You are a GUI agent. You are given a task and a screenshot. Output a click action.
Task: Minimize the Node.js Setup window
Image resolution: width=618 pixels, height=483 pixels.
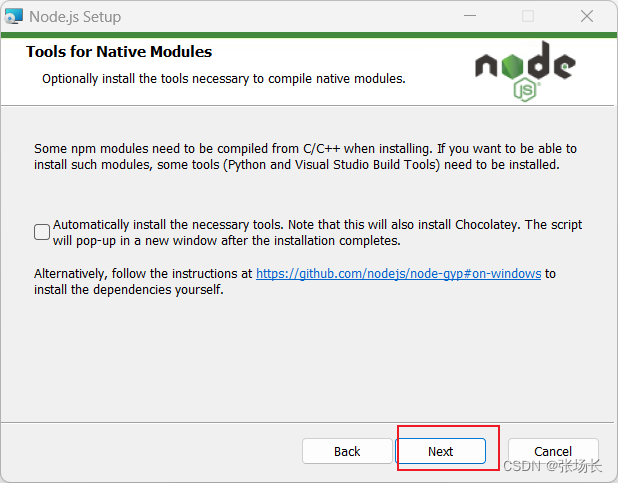(469, 16)
